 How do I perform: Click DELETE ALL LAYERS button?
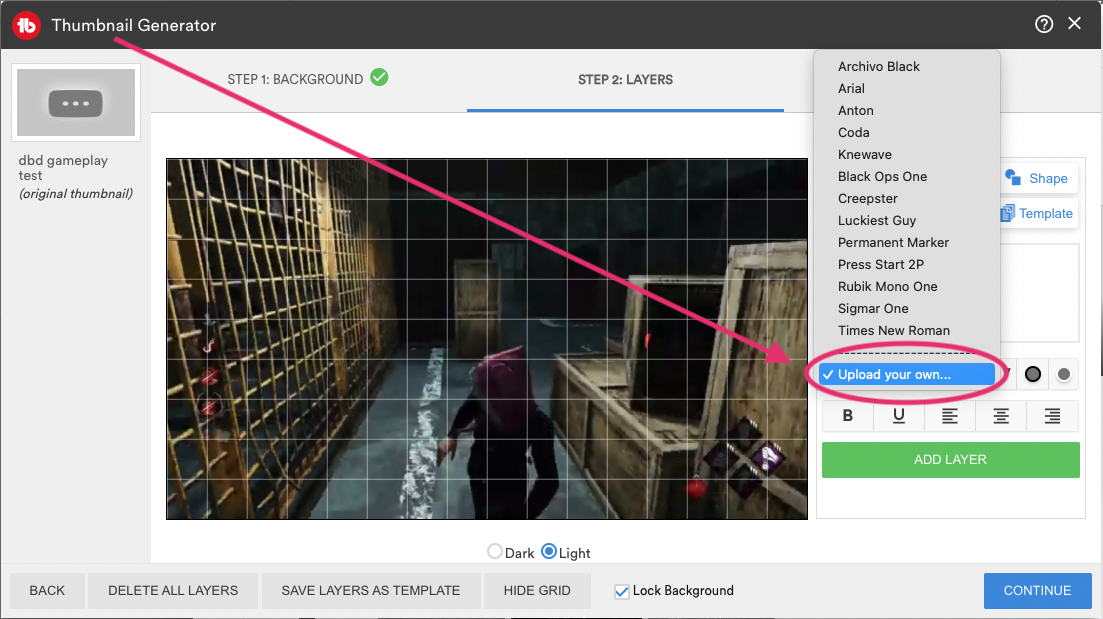173,590
